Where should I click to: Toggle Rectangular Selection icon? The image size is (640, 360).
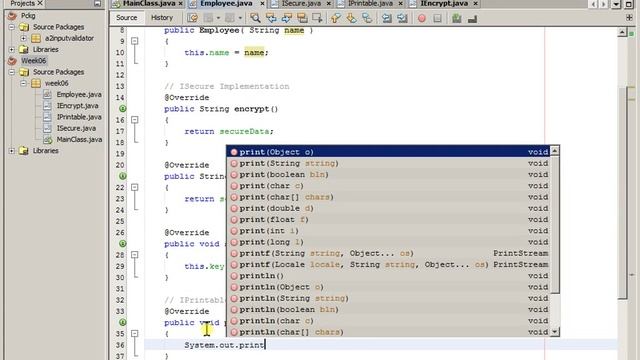(317, 18)
